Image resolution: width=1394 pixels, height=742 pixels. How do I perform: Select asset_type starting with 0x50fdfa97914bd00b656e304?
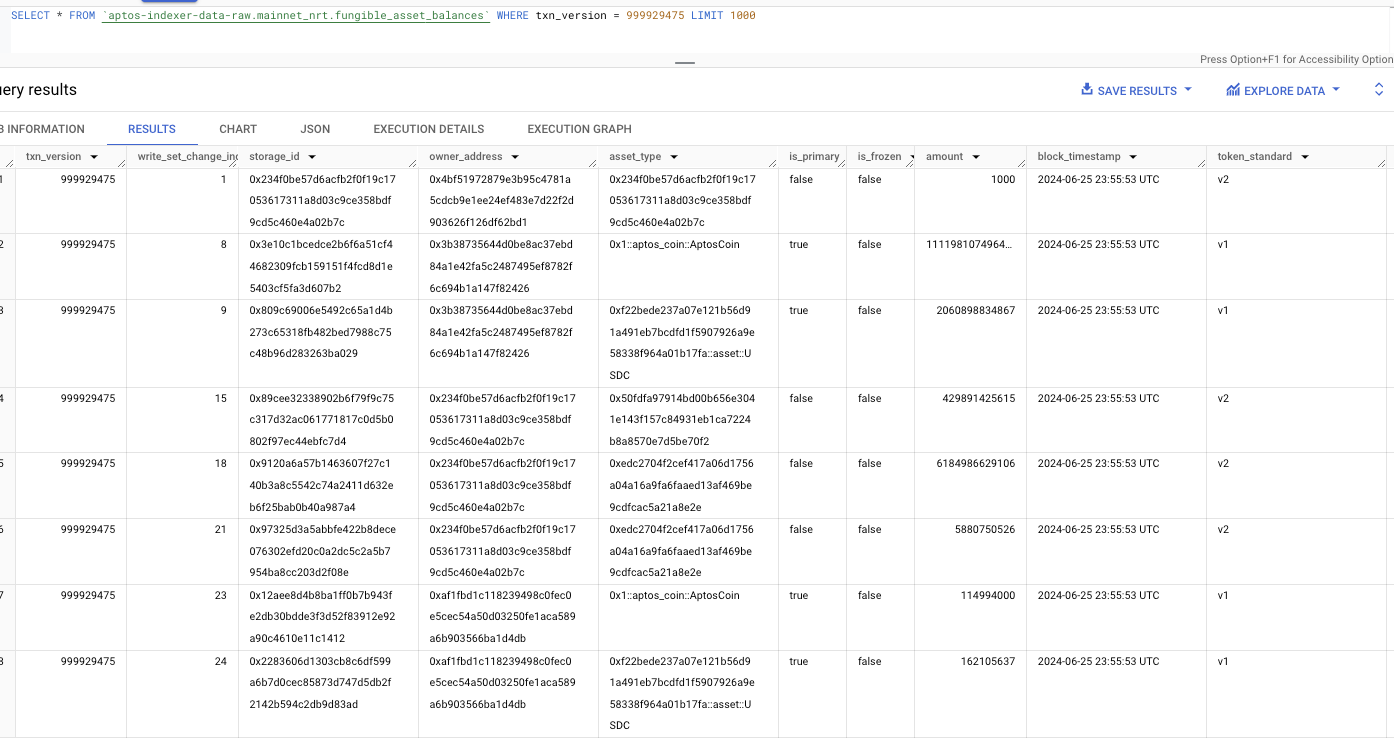(x=682, y=419)
